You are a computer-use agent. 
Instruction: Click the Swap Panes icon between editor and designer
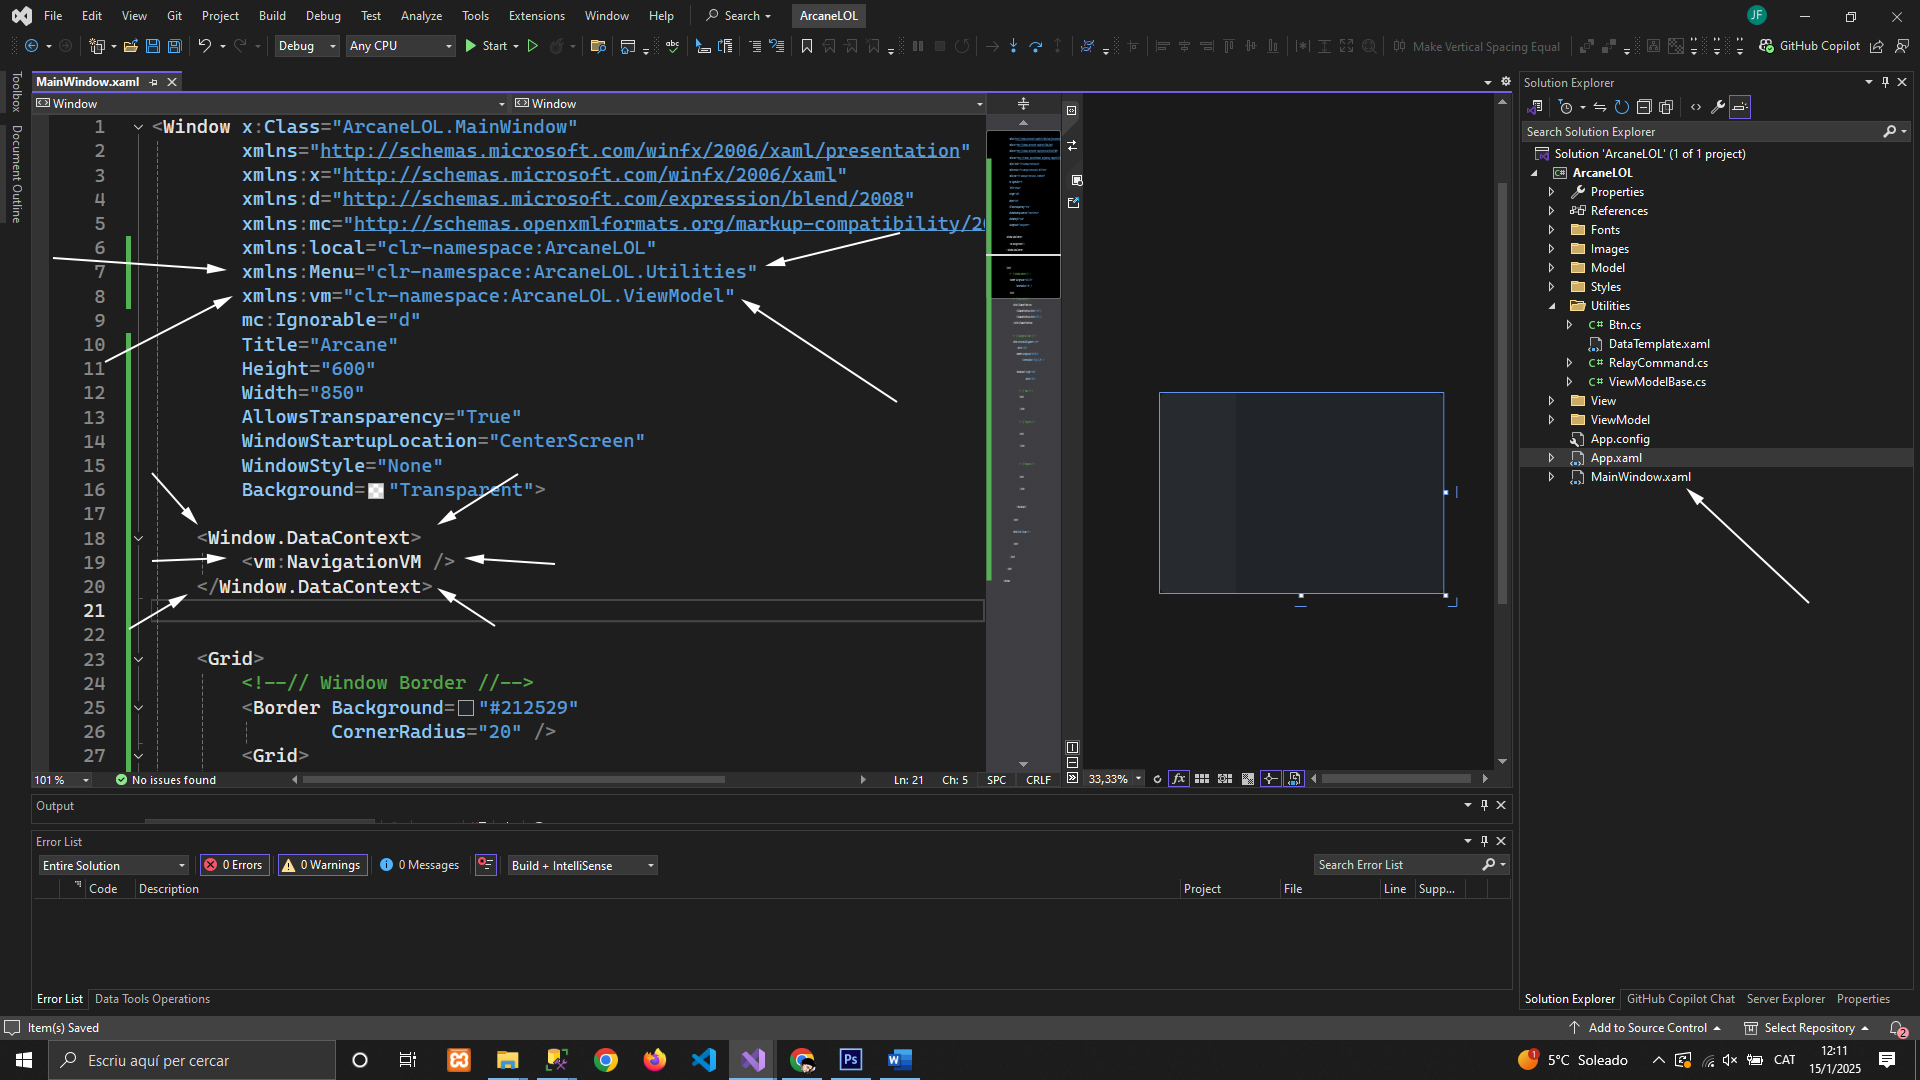pyautogui.click(x=1072, y=146)
